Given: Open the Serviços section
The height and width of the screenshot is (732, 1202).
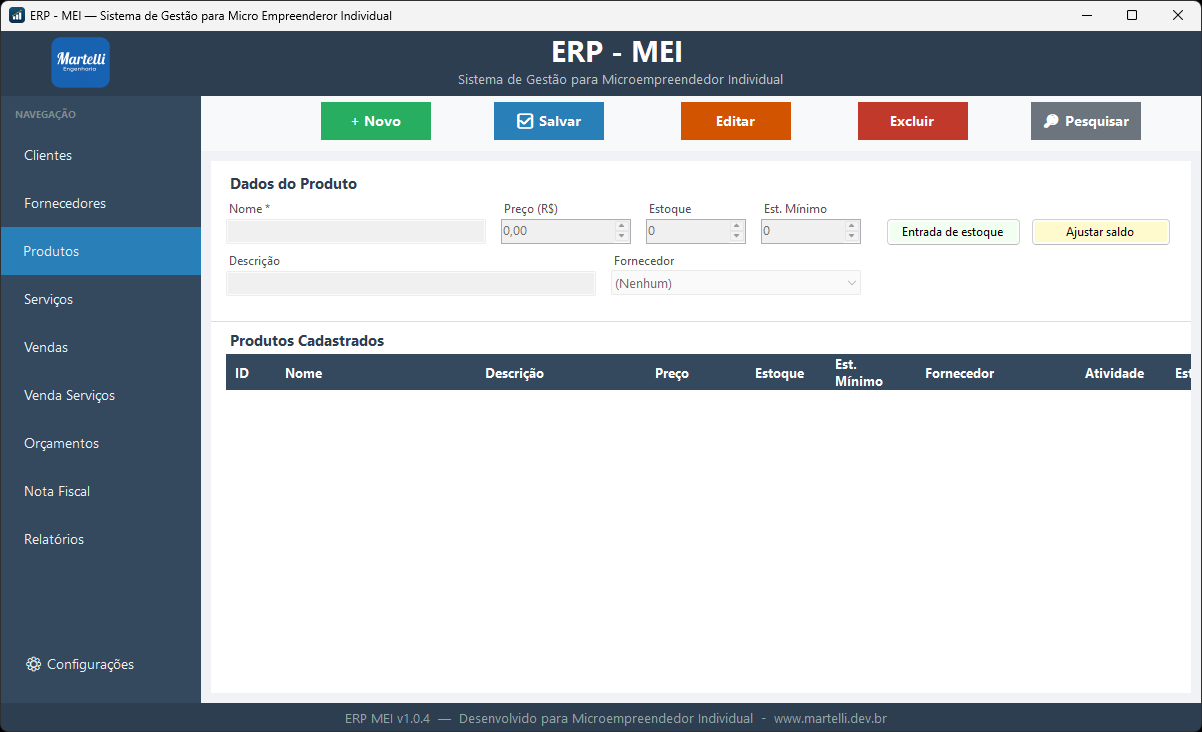Looking at the screenshot, I should pyautogui.click(x=101, y=299).
